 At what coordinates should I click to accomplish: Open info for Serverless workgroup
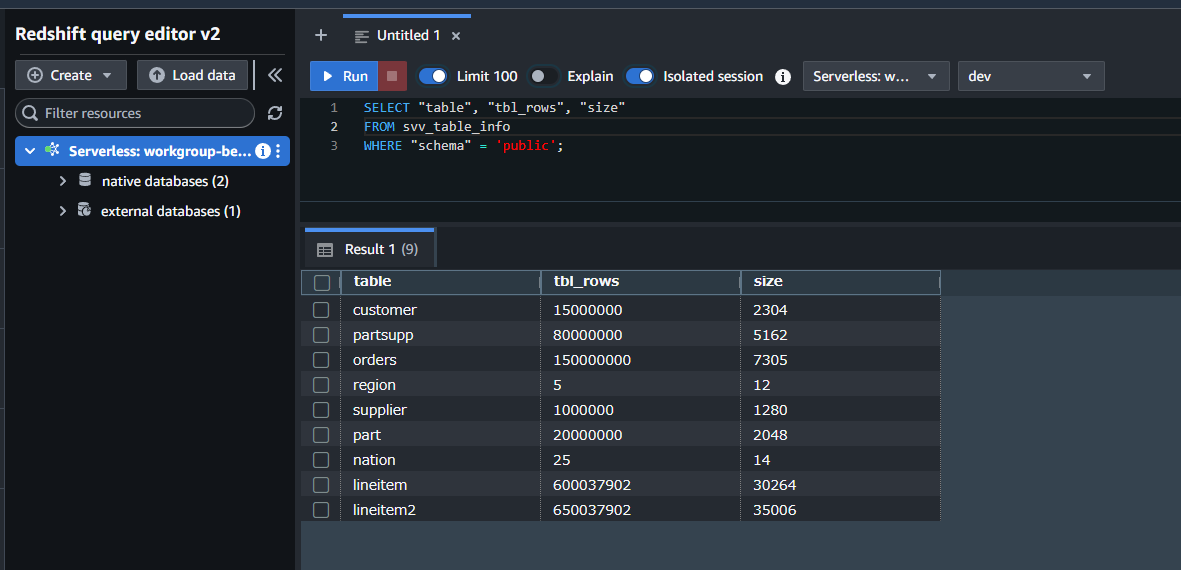(x=262, y=151)
